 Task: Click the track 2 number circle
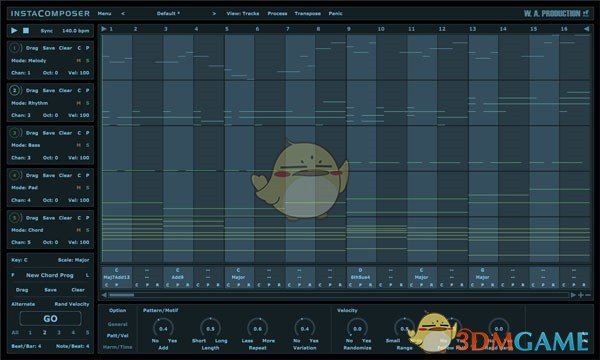[15, 91]
